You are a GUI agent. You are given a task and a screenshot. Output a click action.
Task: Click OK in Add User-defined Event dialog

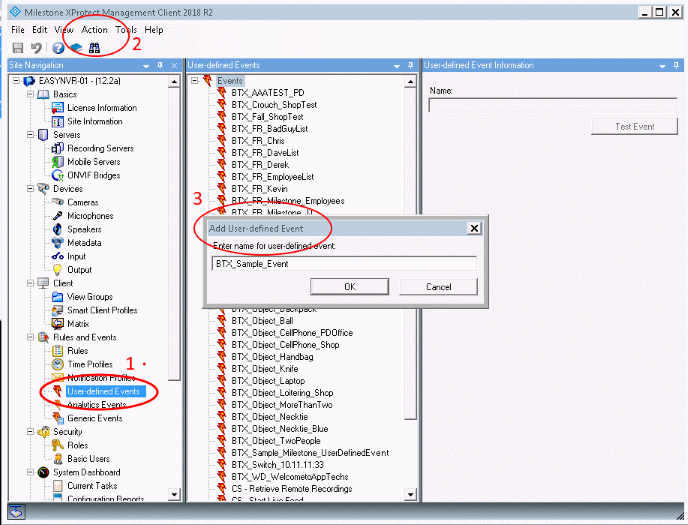(350, 287)
